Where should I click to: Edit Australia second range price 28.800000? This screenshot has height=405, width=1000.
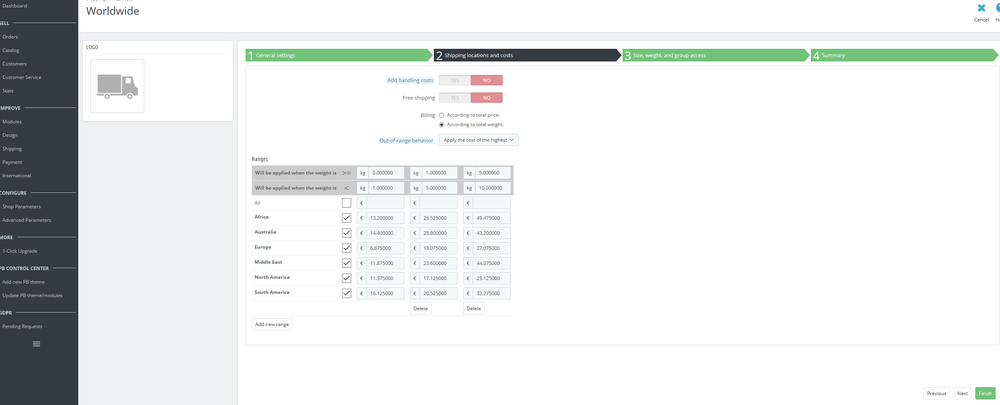[x=439, y=233]
